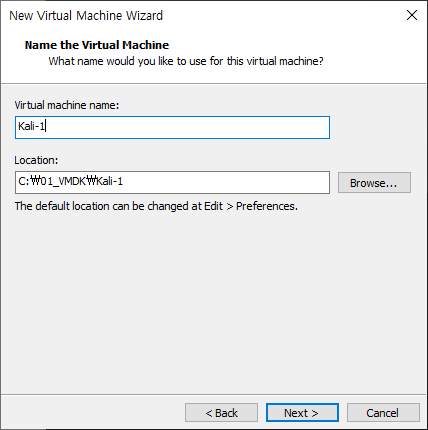The width and height of the screenshot is (428, 430).
Task: Click the 'Virtual machine name:' label
Action: 67,105
